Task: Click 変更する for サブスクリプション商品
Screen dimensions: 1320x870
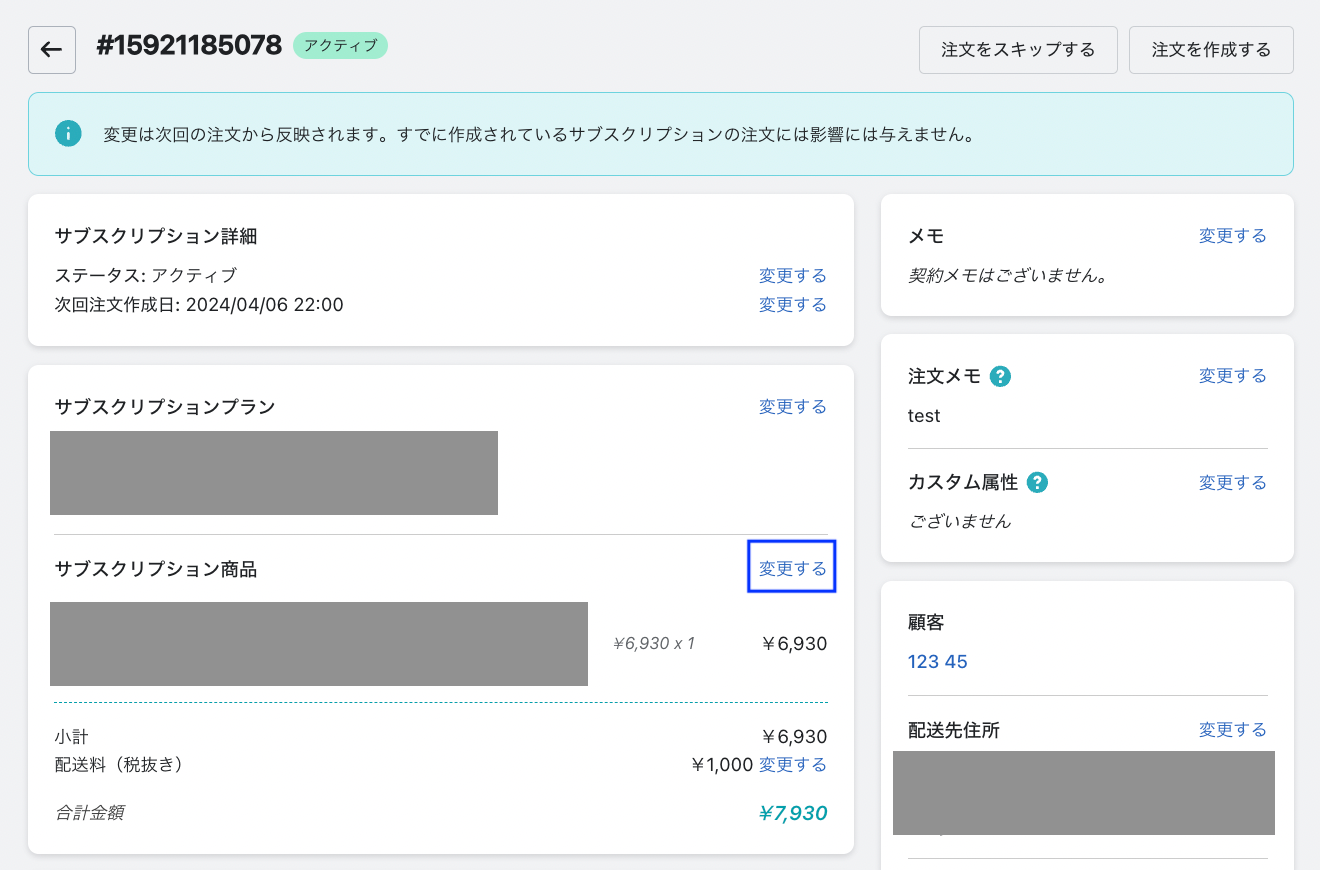Action: (x=792, y=569)
